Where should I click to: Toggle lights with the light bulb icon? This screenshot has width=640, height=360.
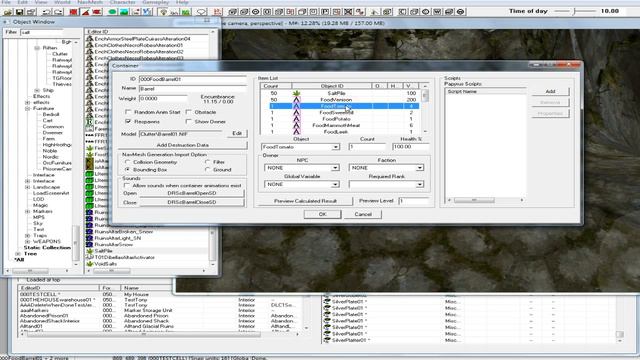(x=163, y=12)
